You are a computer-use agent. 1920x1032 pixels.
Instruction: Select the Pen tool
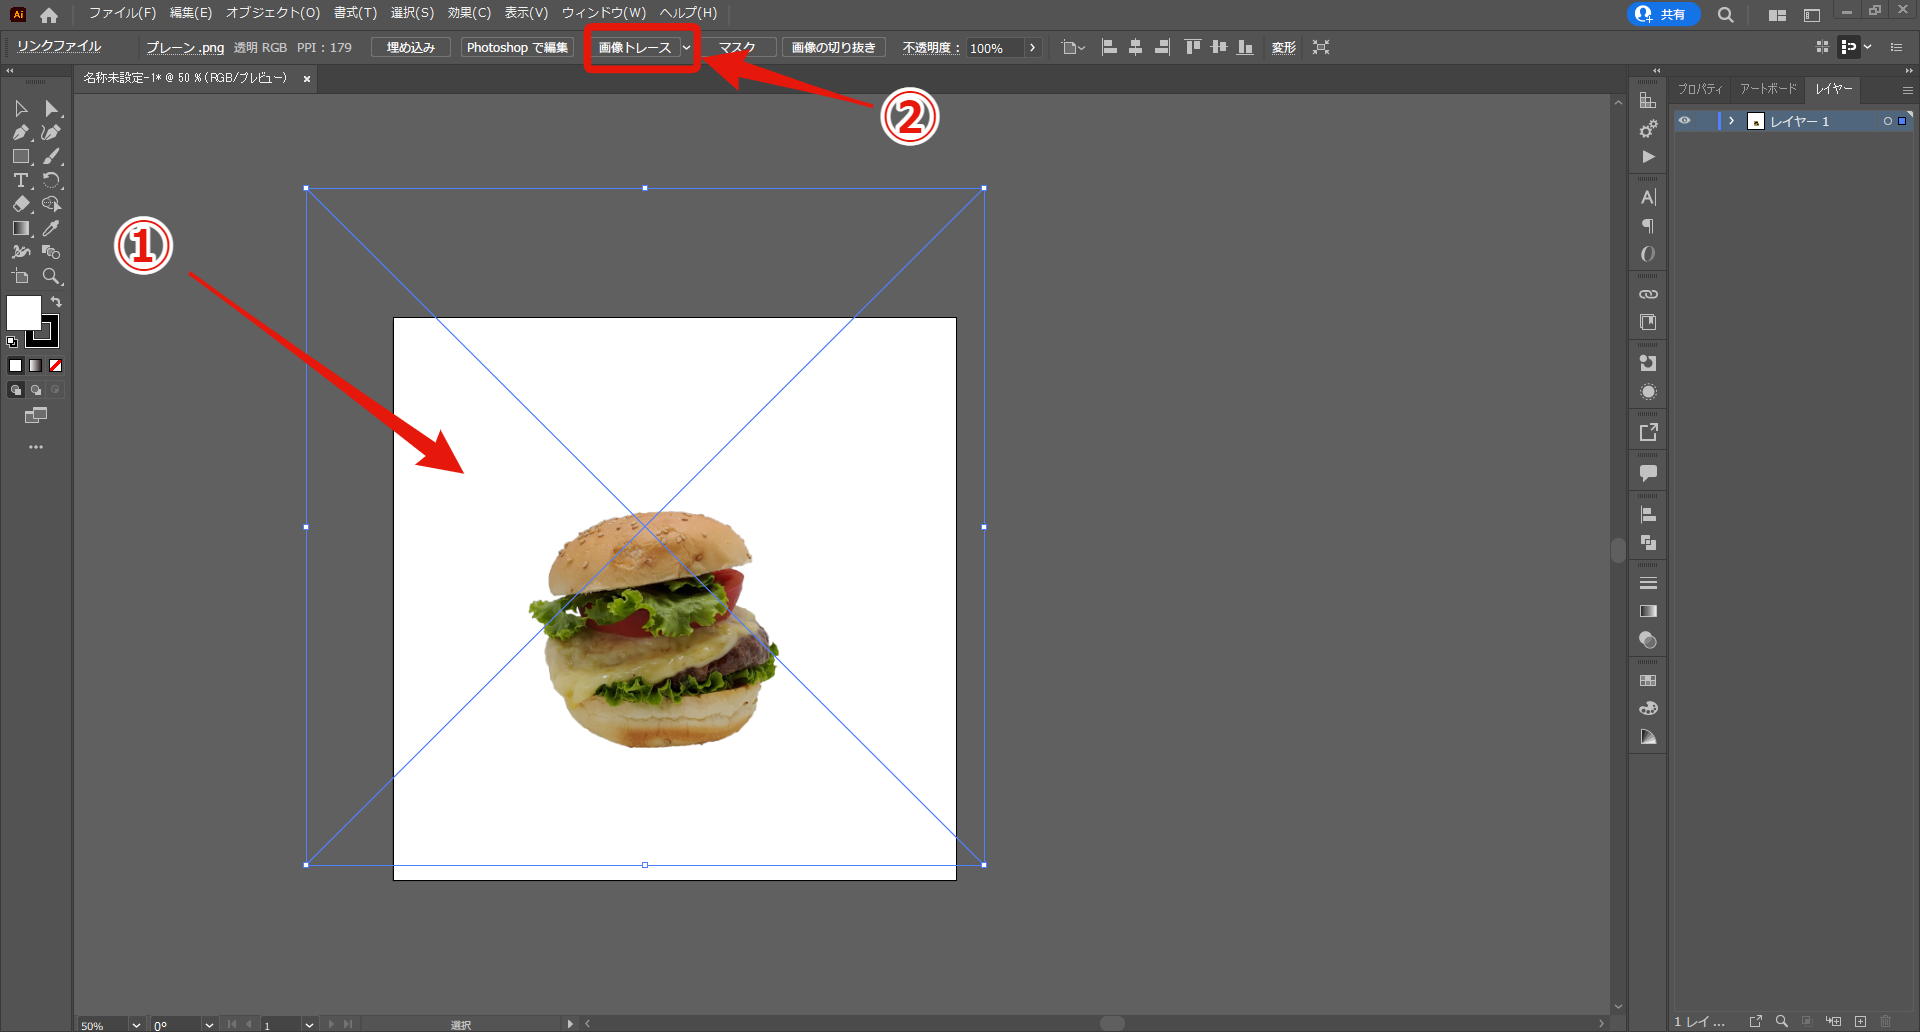coord(20,132)
